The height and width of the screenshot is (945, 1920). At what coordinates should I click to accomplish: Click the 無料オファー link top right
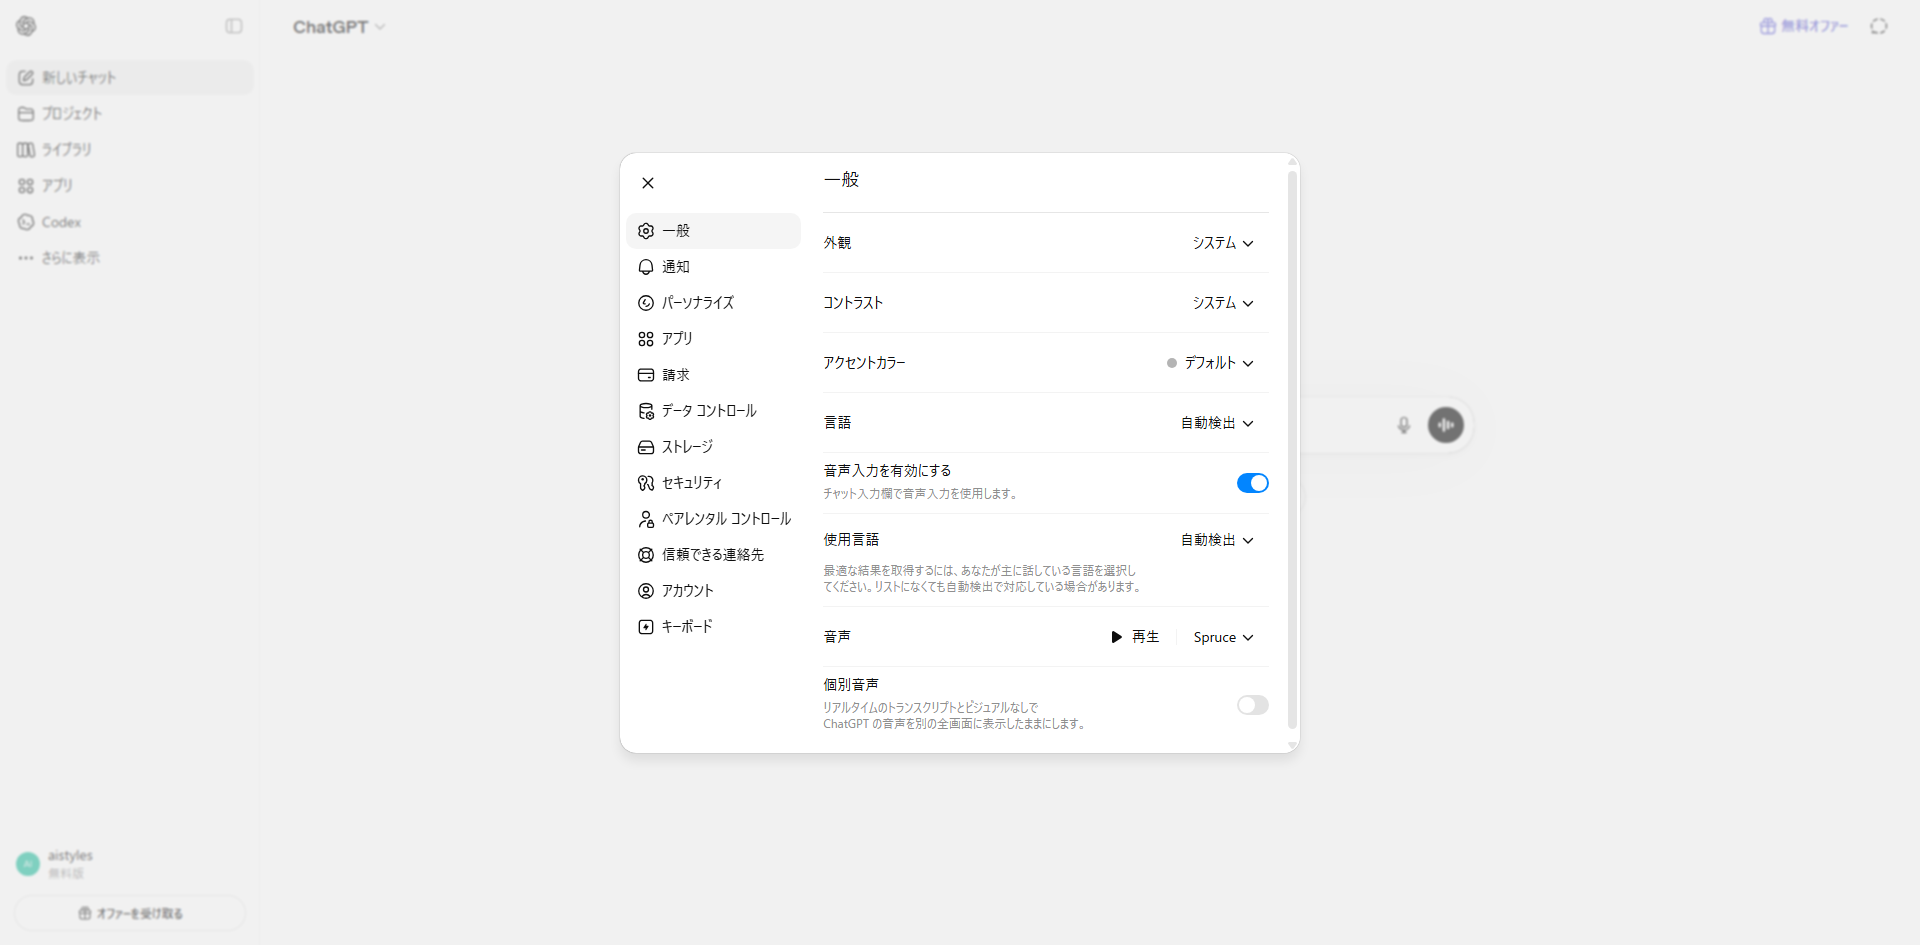(x=1804, y=26)
